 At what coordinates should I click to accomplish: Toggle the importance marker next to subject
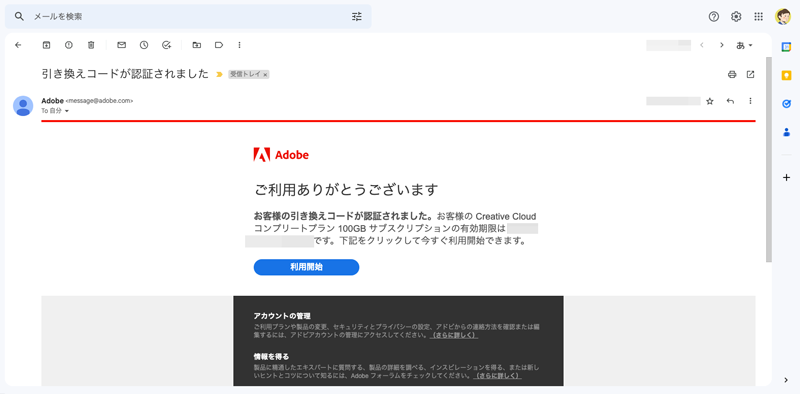(x=219, y=75)
